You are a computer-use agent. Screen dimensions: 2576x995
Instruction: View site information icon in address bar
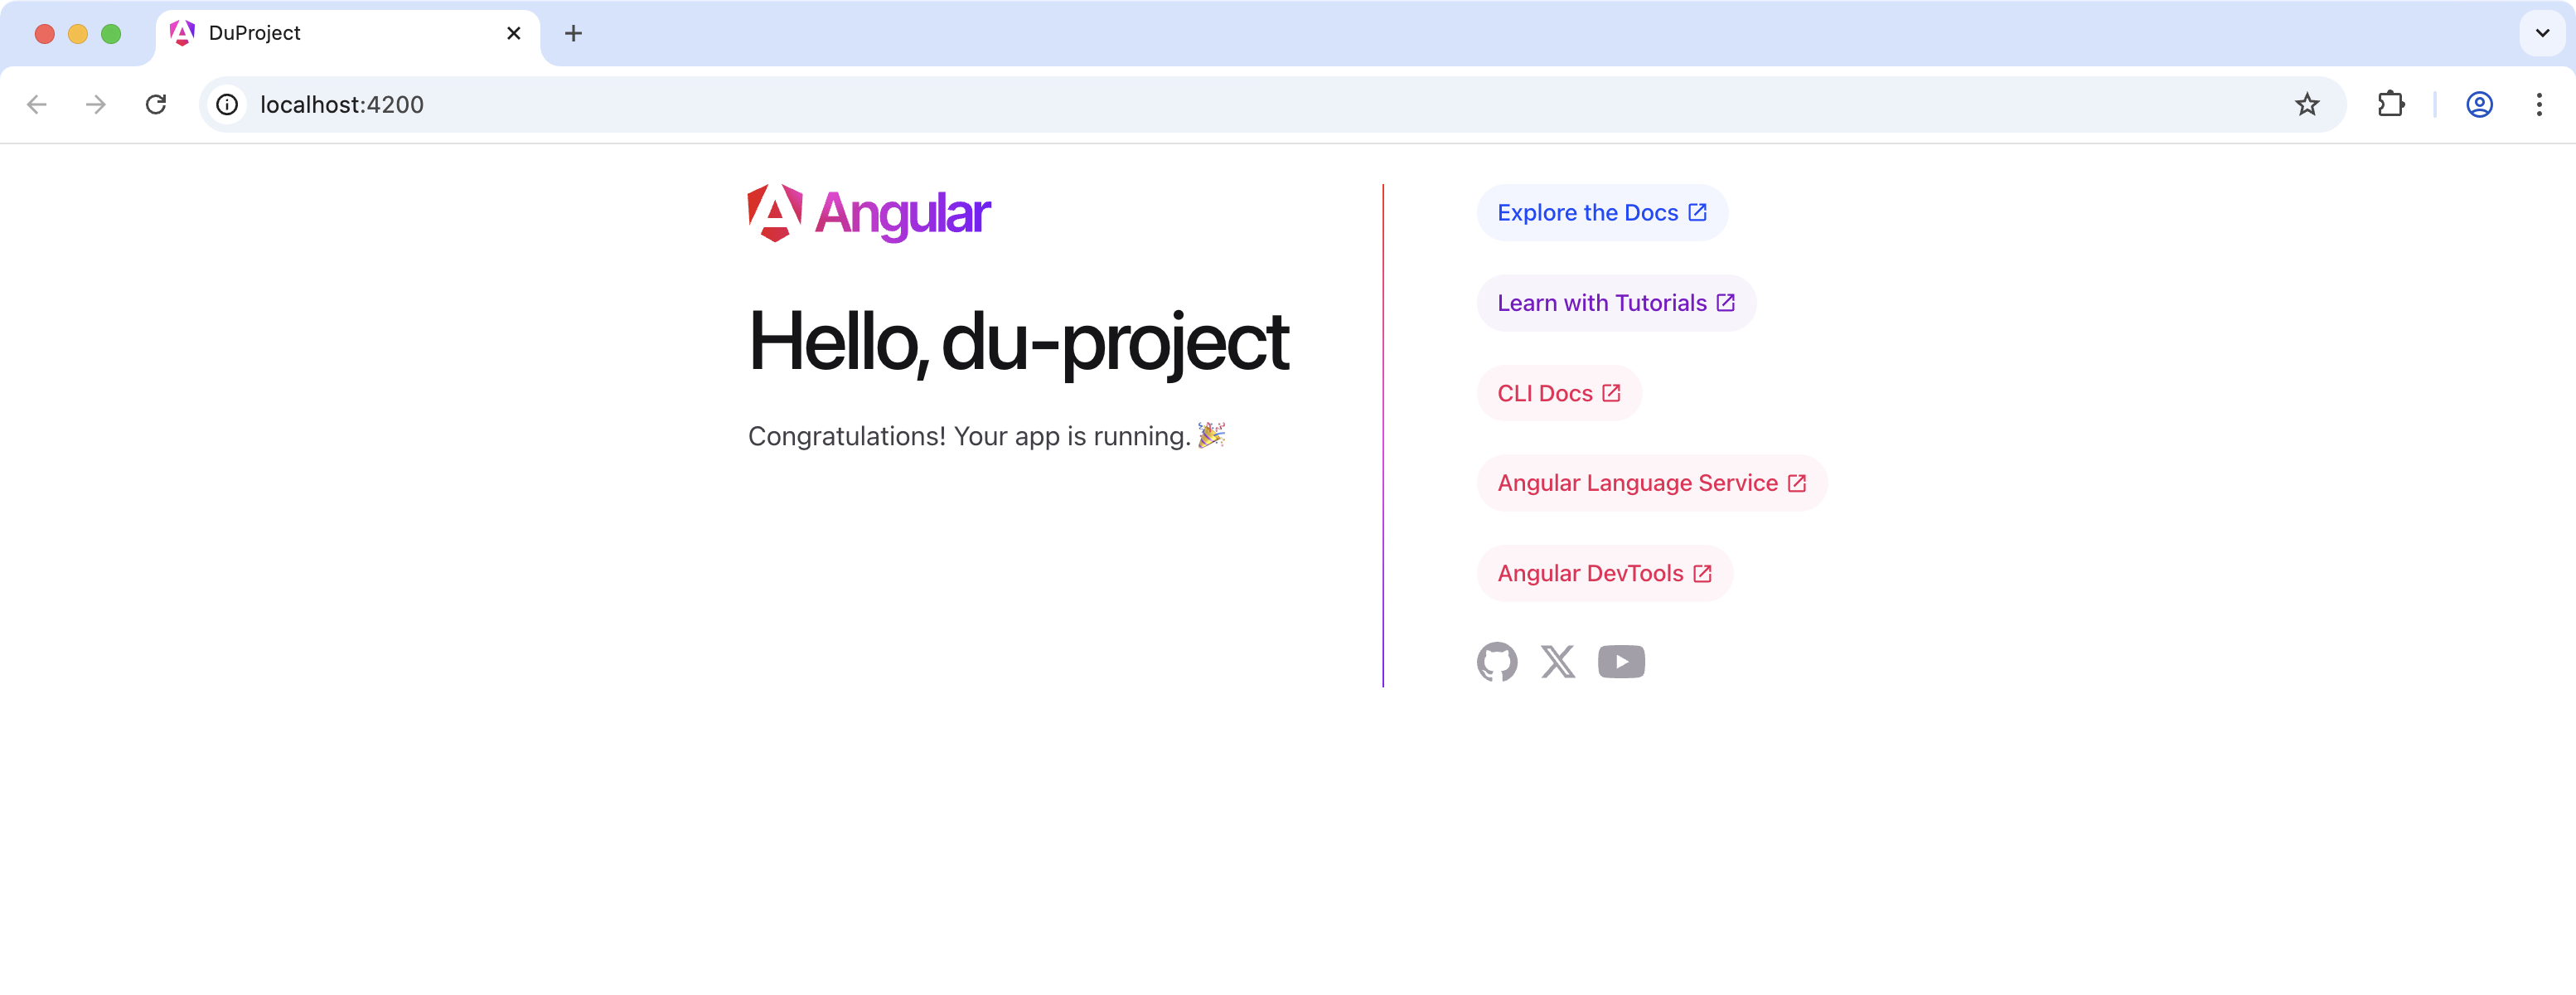tap(228, 104)
